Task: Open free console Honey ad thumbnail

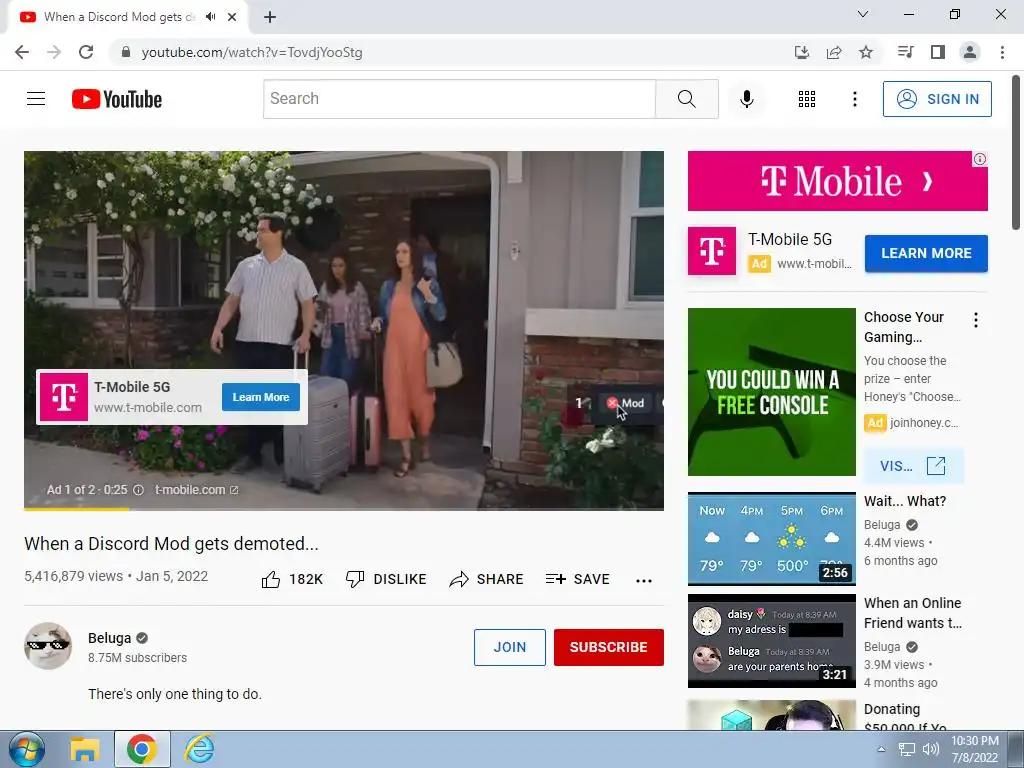Action: point(771,392)
